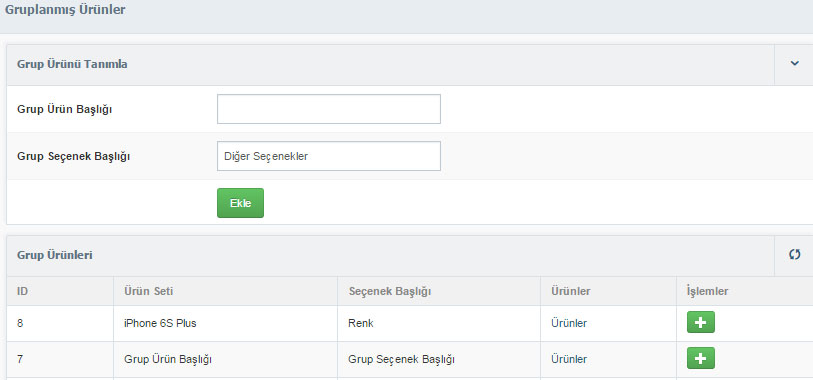The height and width of the screenshot is (380, 813).
Task: Click the Seçenek Başlığı column header
Action: 390,291
